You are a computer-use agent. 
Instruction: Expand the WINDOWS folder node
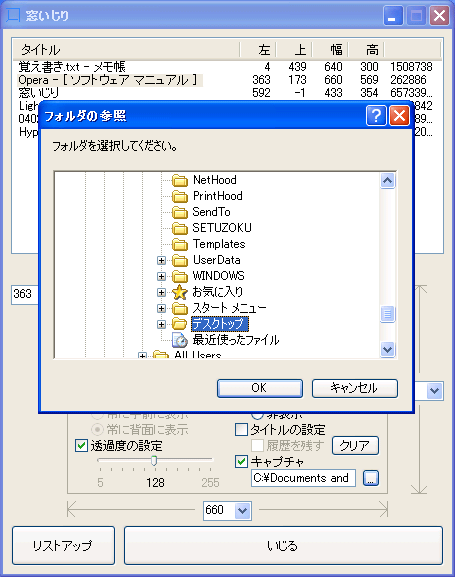pos(161,276)
